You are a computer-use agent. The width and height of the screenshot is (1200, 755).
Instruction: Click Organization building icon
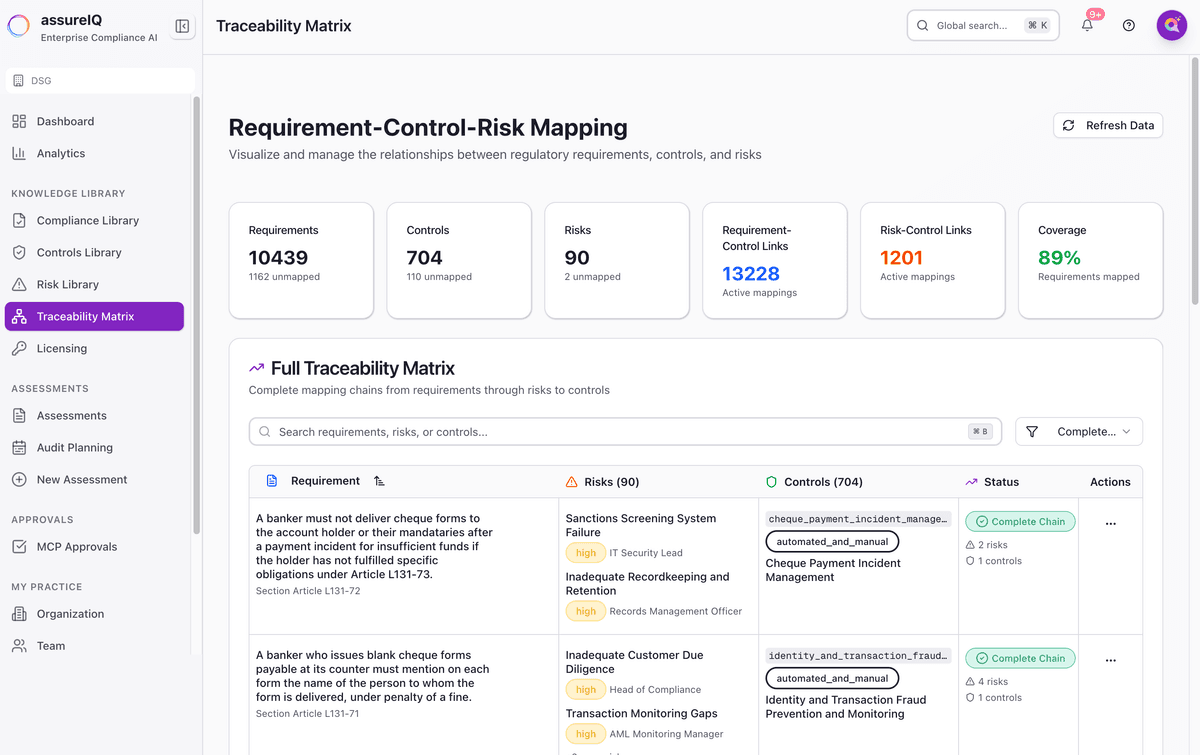(19, 613)
